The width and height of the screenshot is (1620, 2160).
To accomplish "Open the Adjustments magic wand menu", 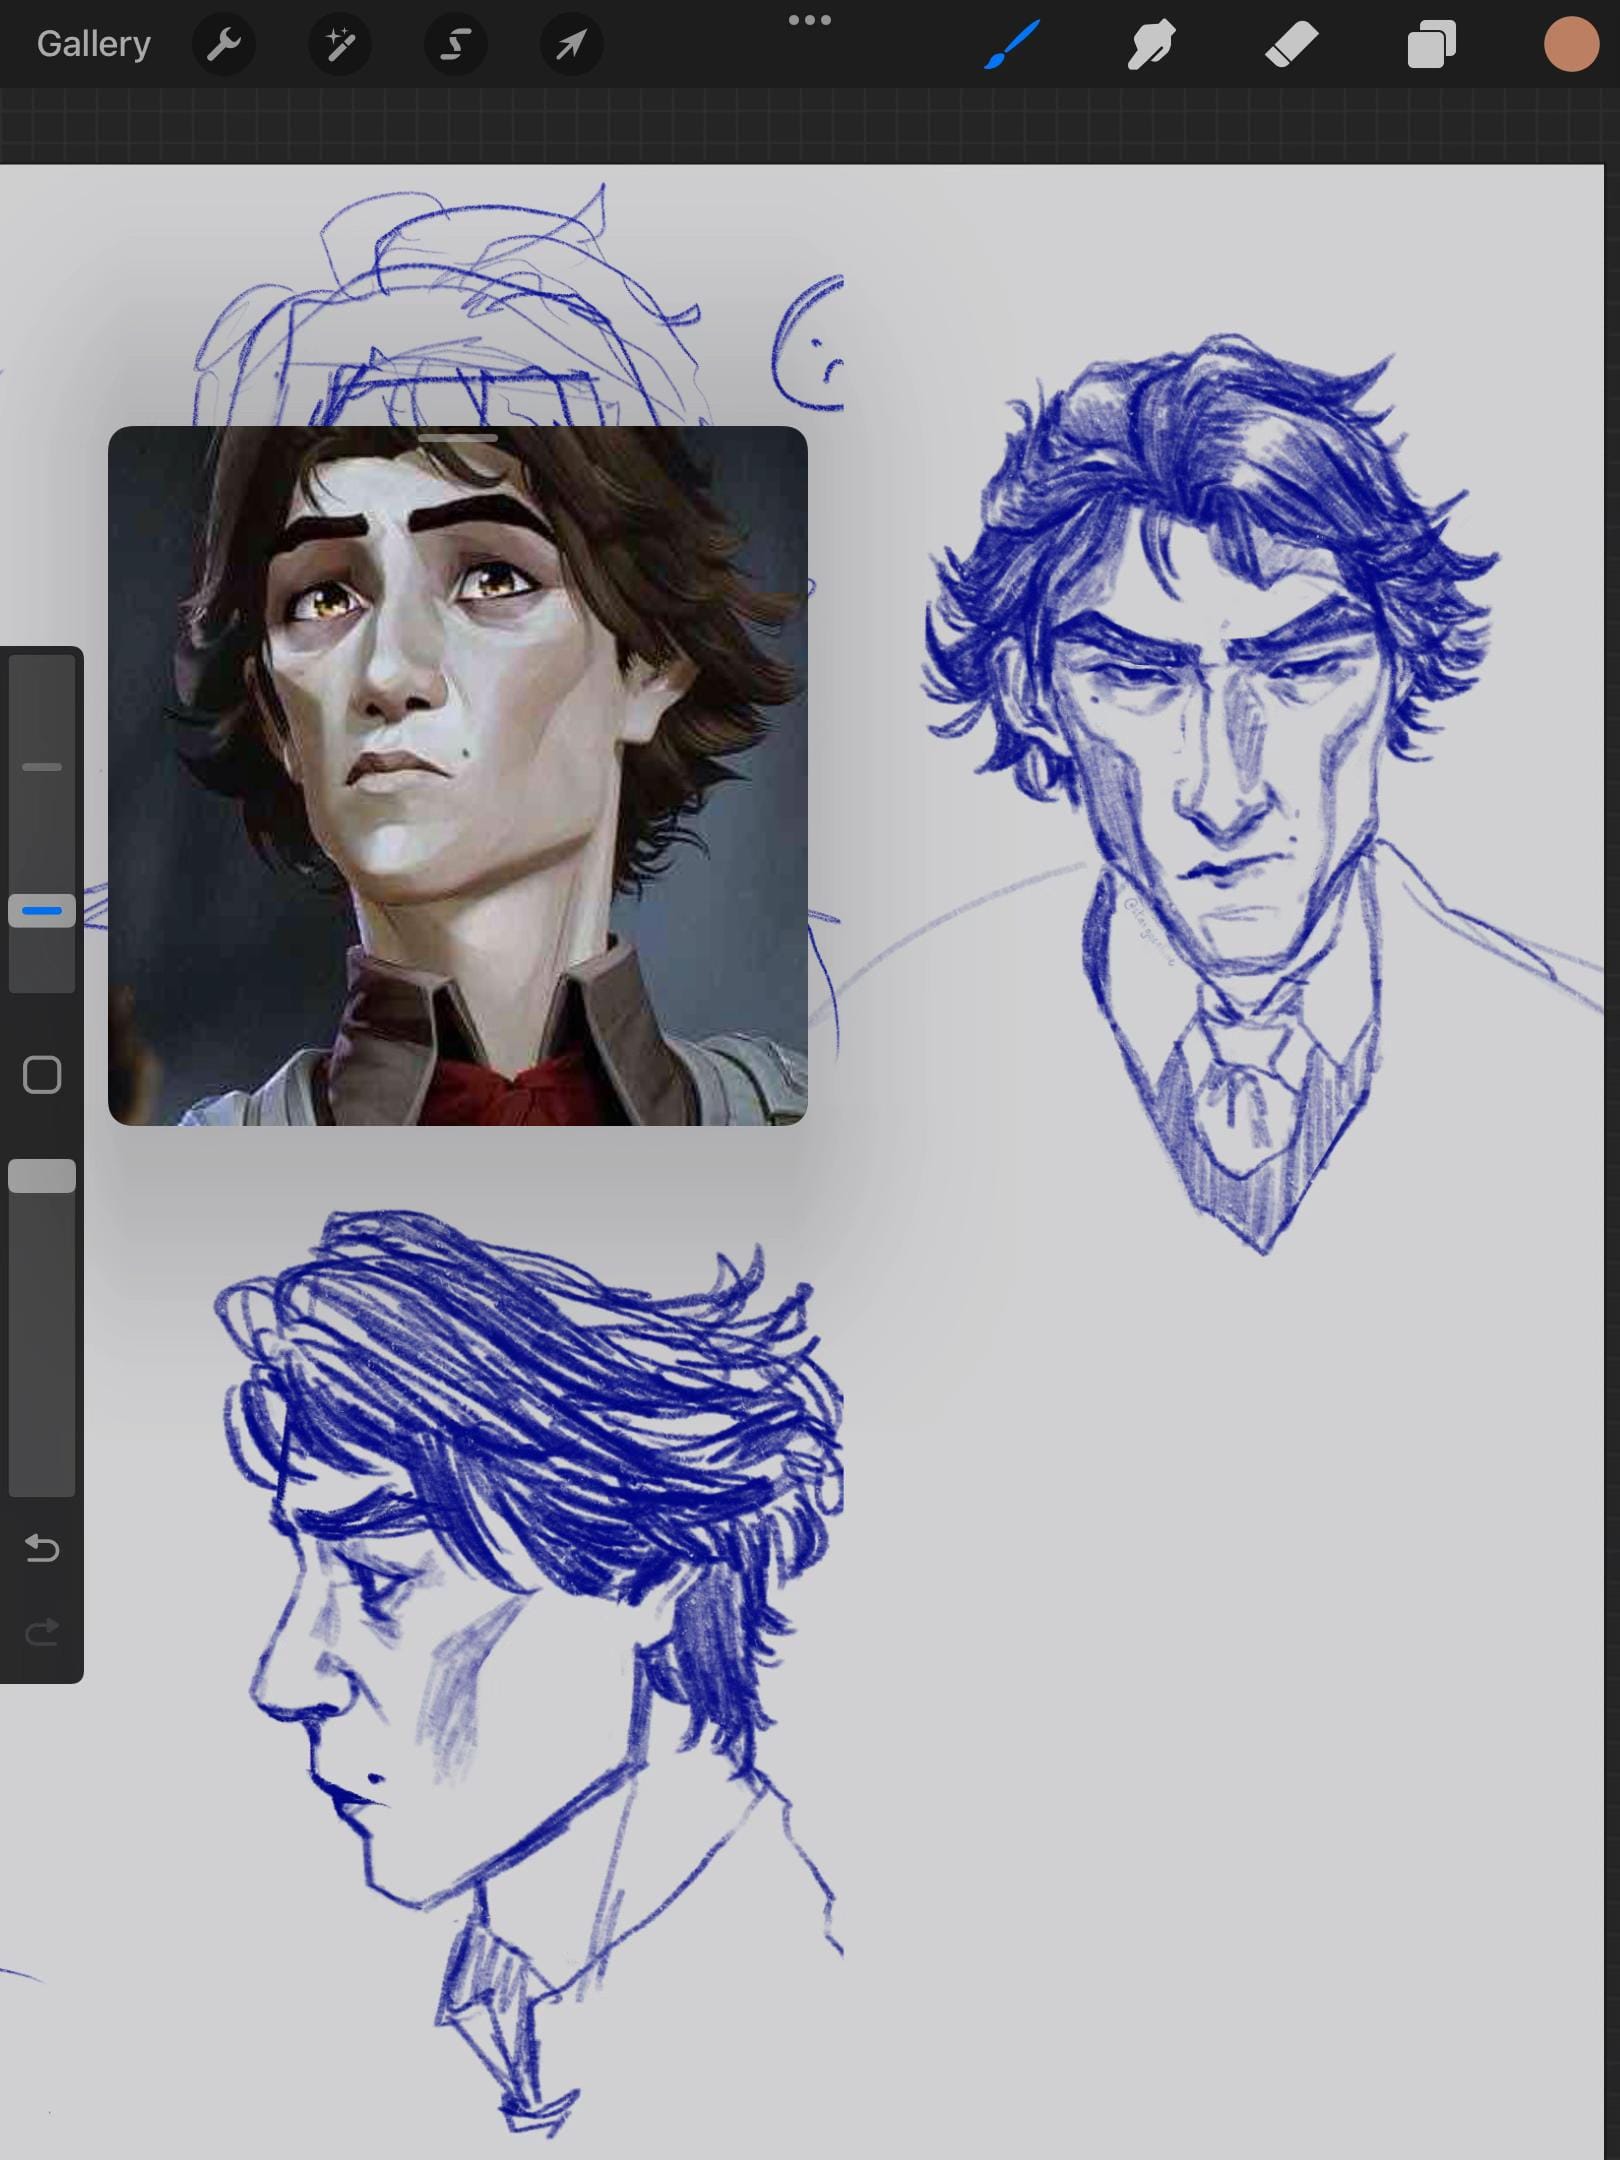I will pyautogui.click(x=340, y=44).
